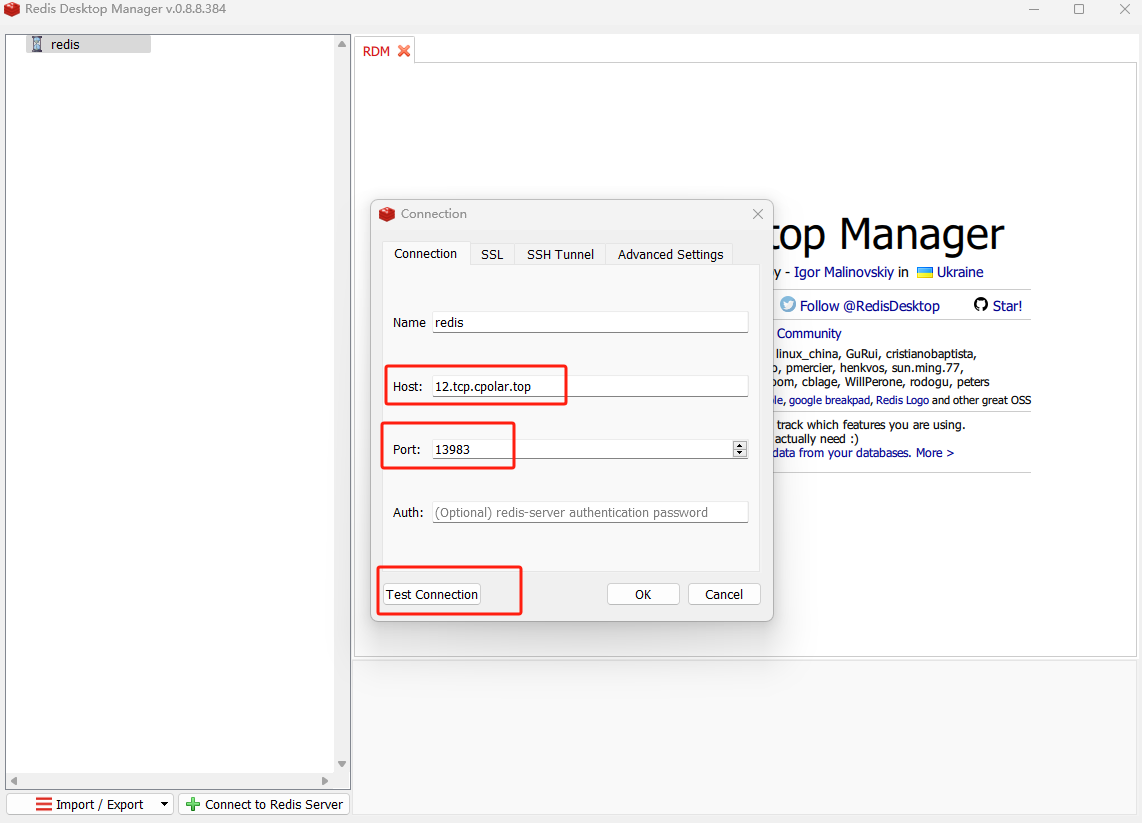This screenshot has height=823, width=1142.
Task: Open the SSH Tunnel tab
Action: (560, 254)
